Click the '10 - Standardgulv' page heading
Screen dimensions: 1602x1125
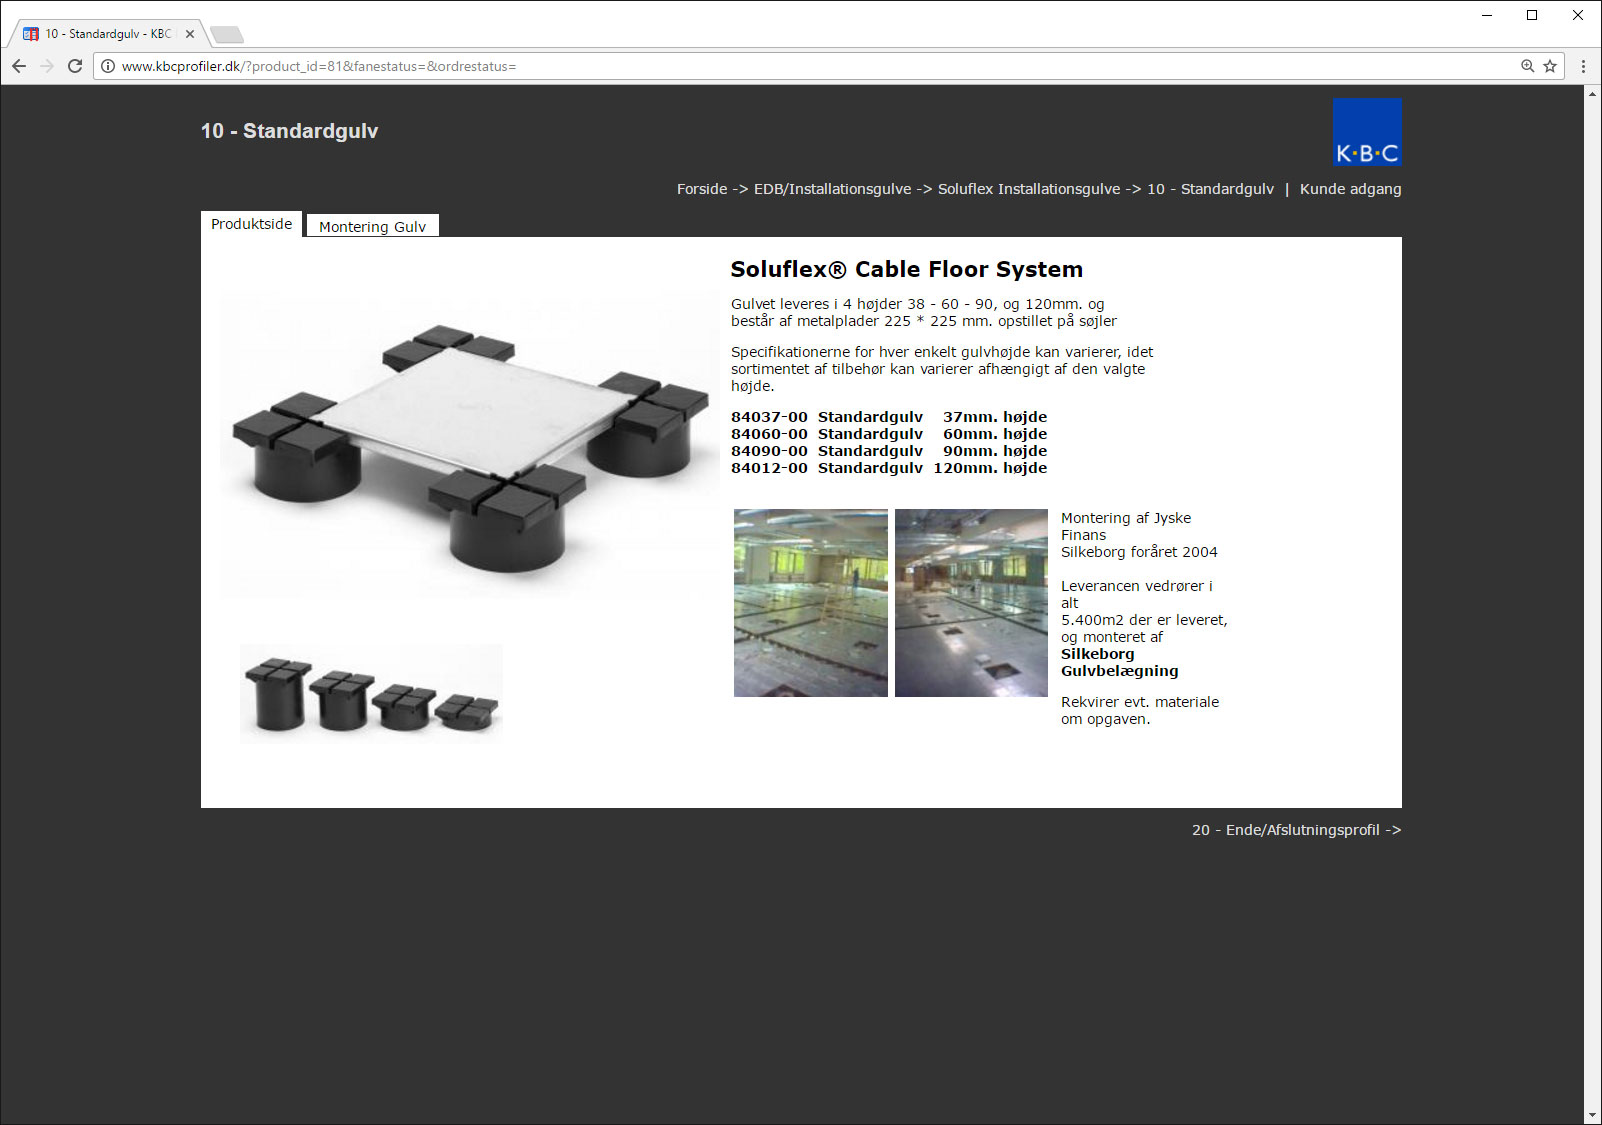[x=289, y=131]
